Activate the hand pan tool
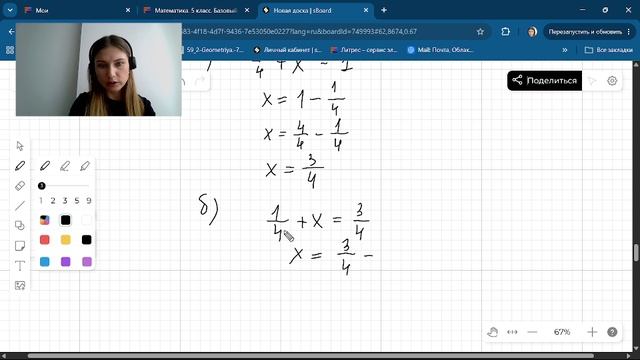The width and height of the screenshot is (640, 360). pos(493,332)
